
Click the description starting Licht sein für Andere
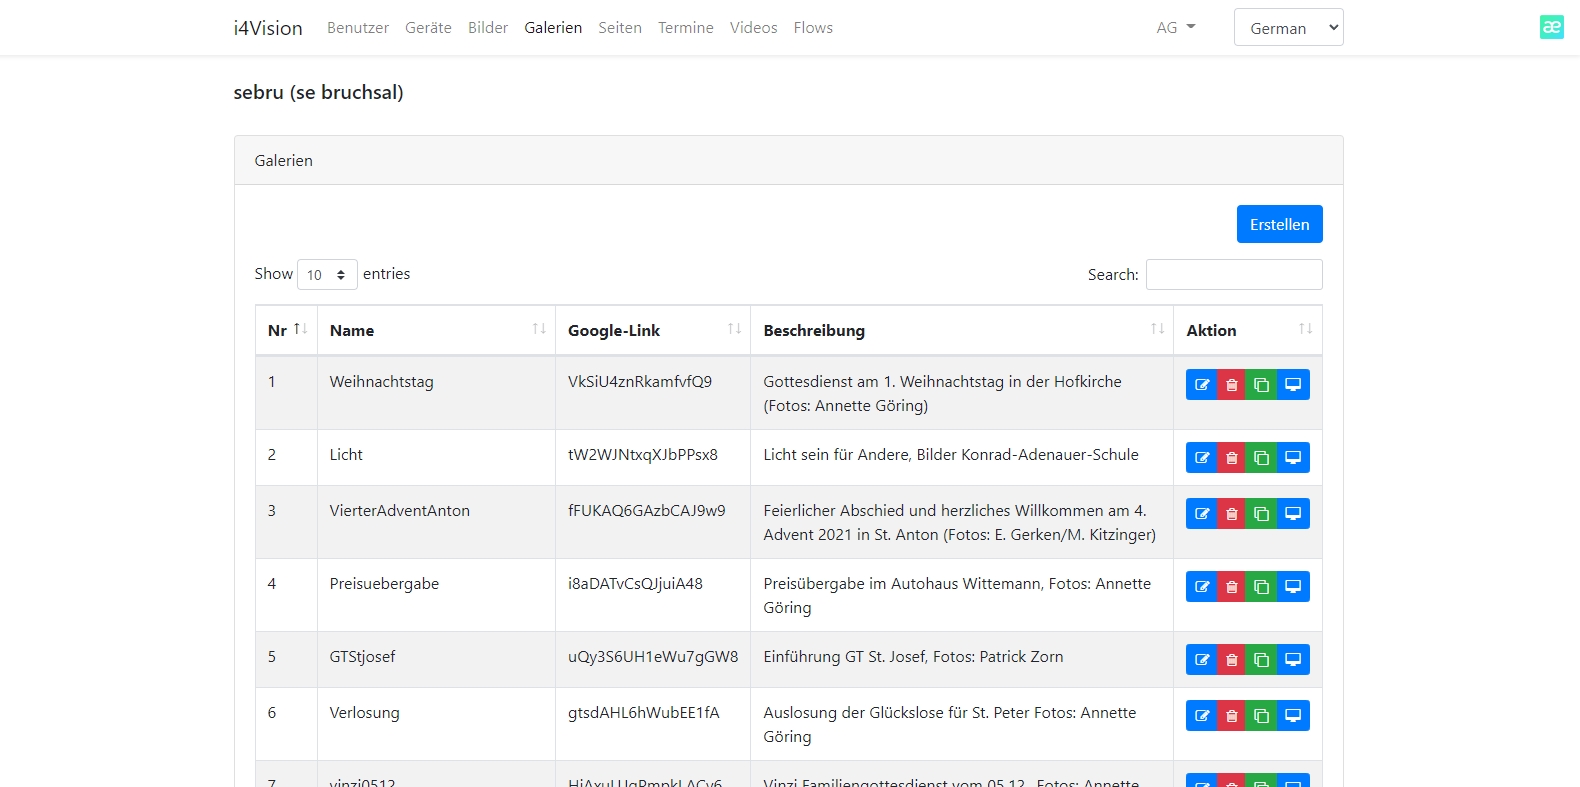coord(951,455)
